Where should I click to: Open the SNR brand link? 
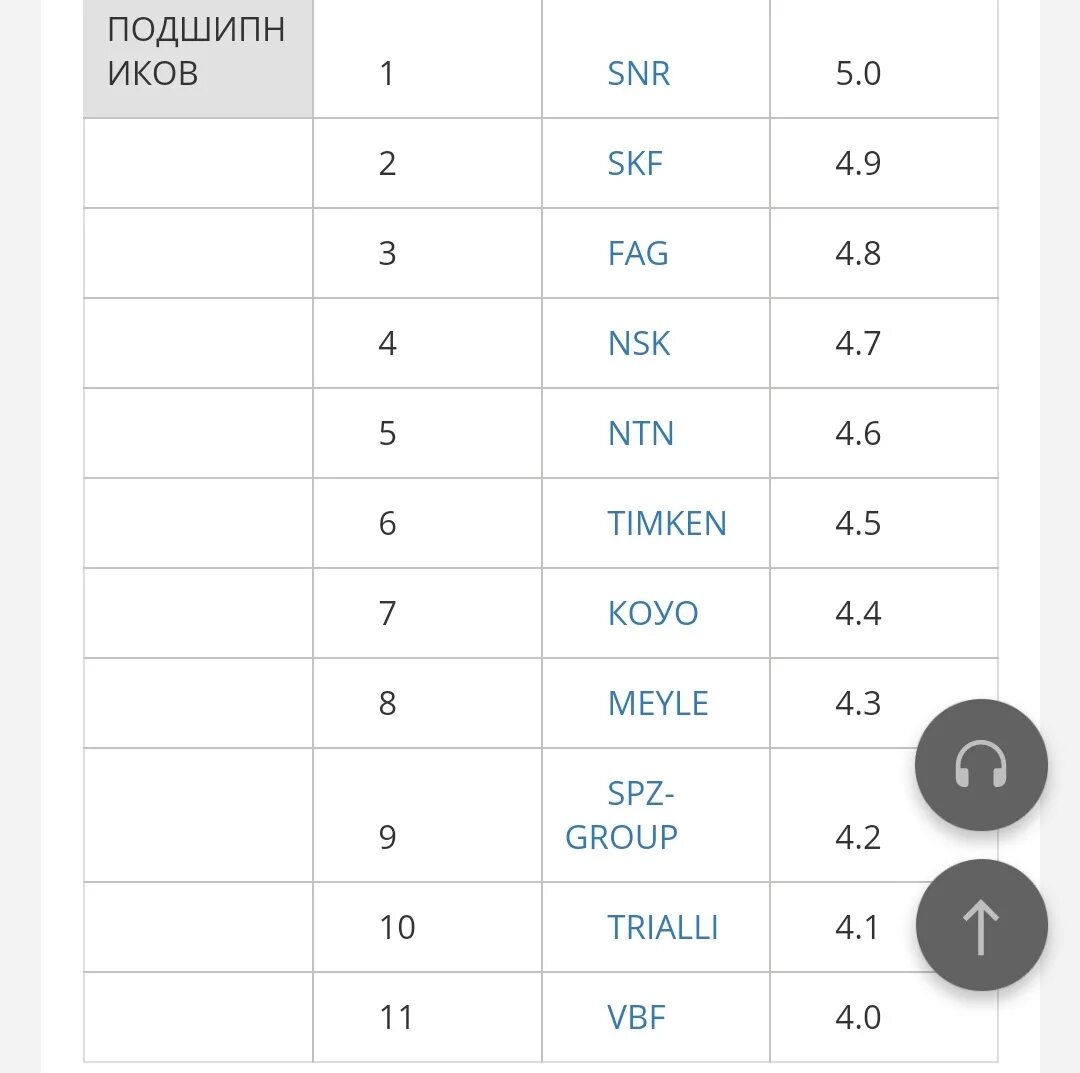click(638, 73)
